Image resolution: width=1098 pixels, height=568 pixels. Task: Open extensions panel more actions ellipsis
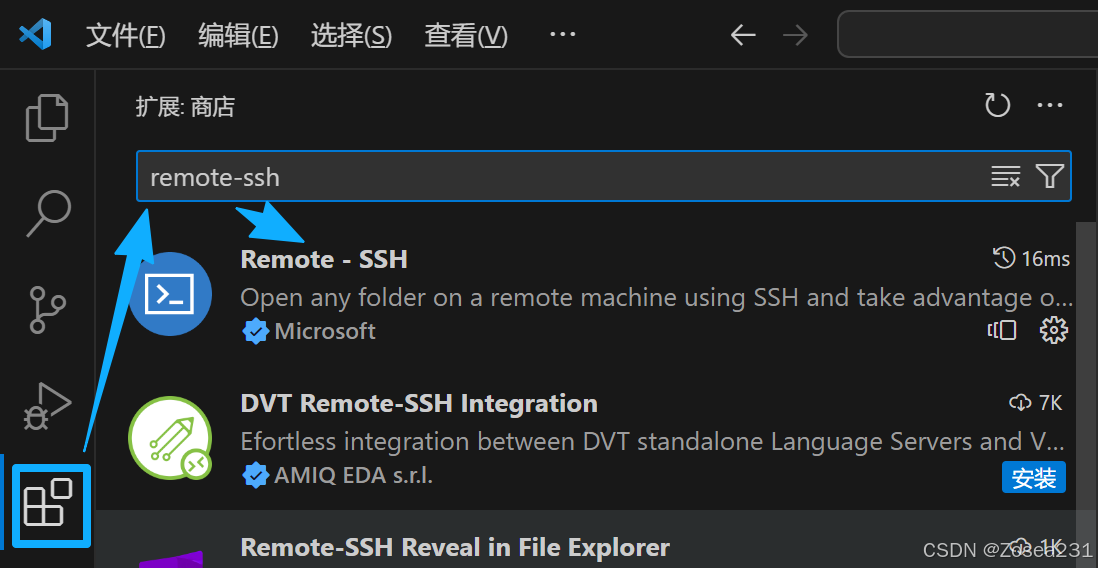point(1050,106)
